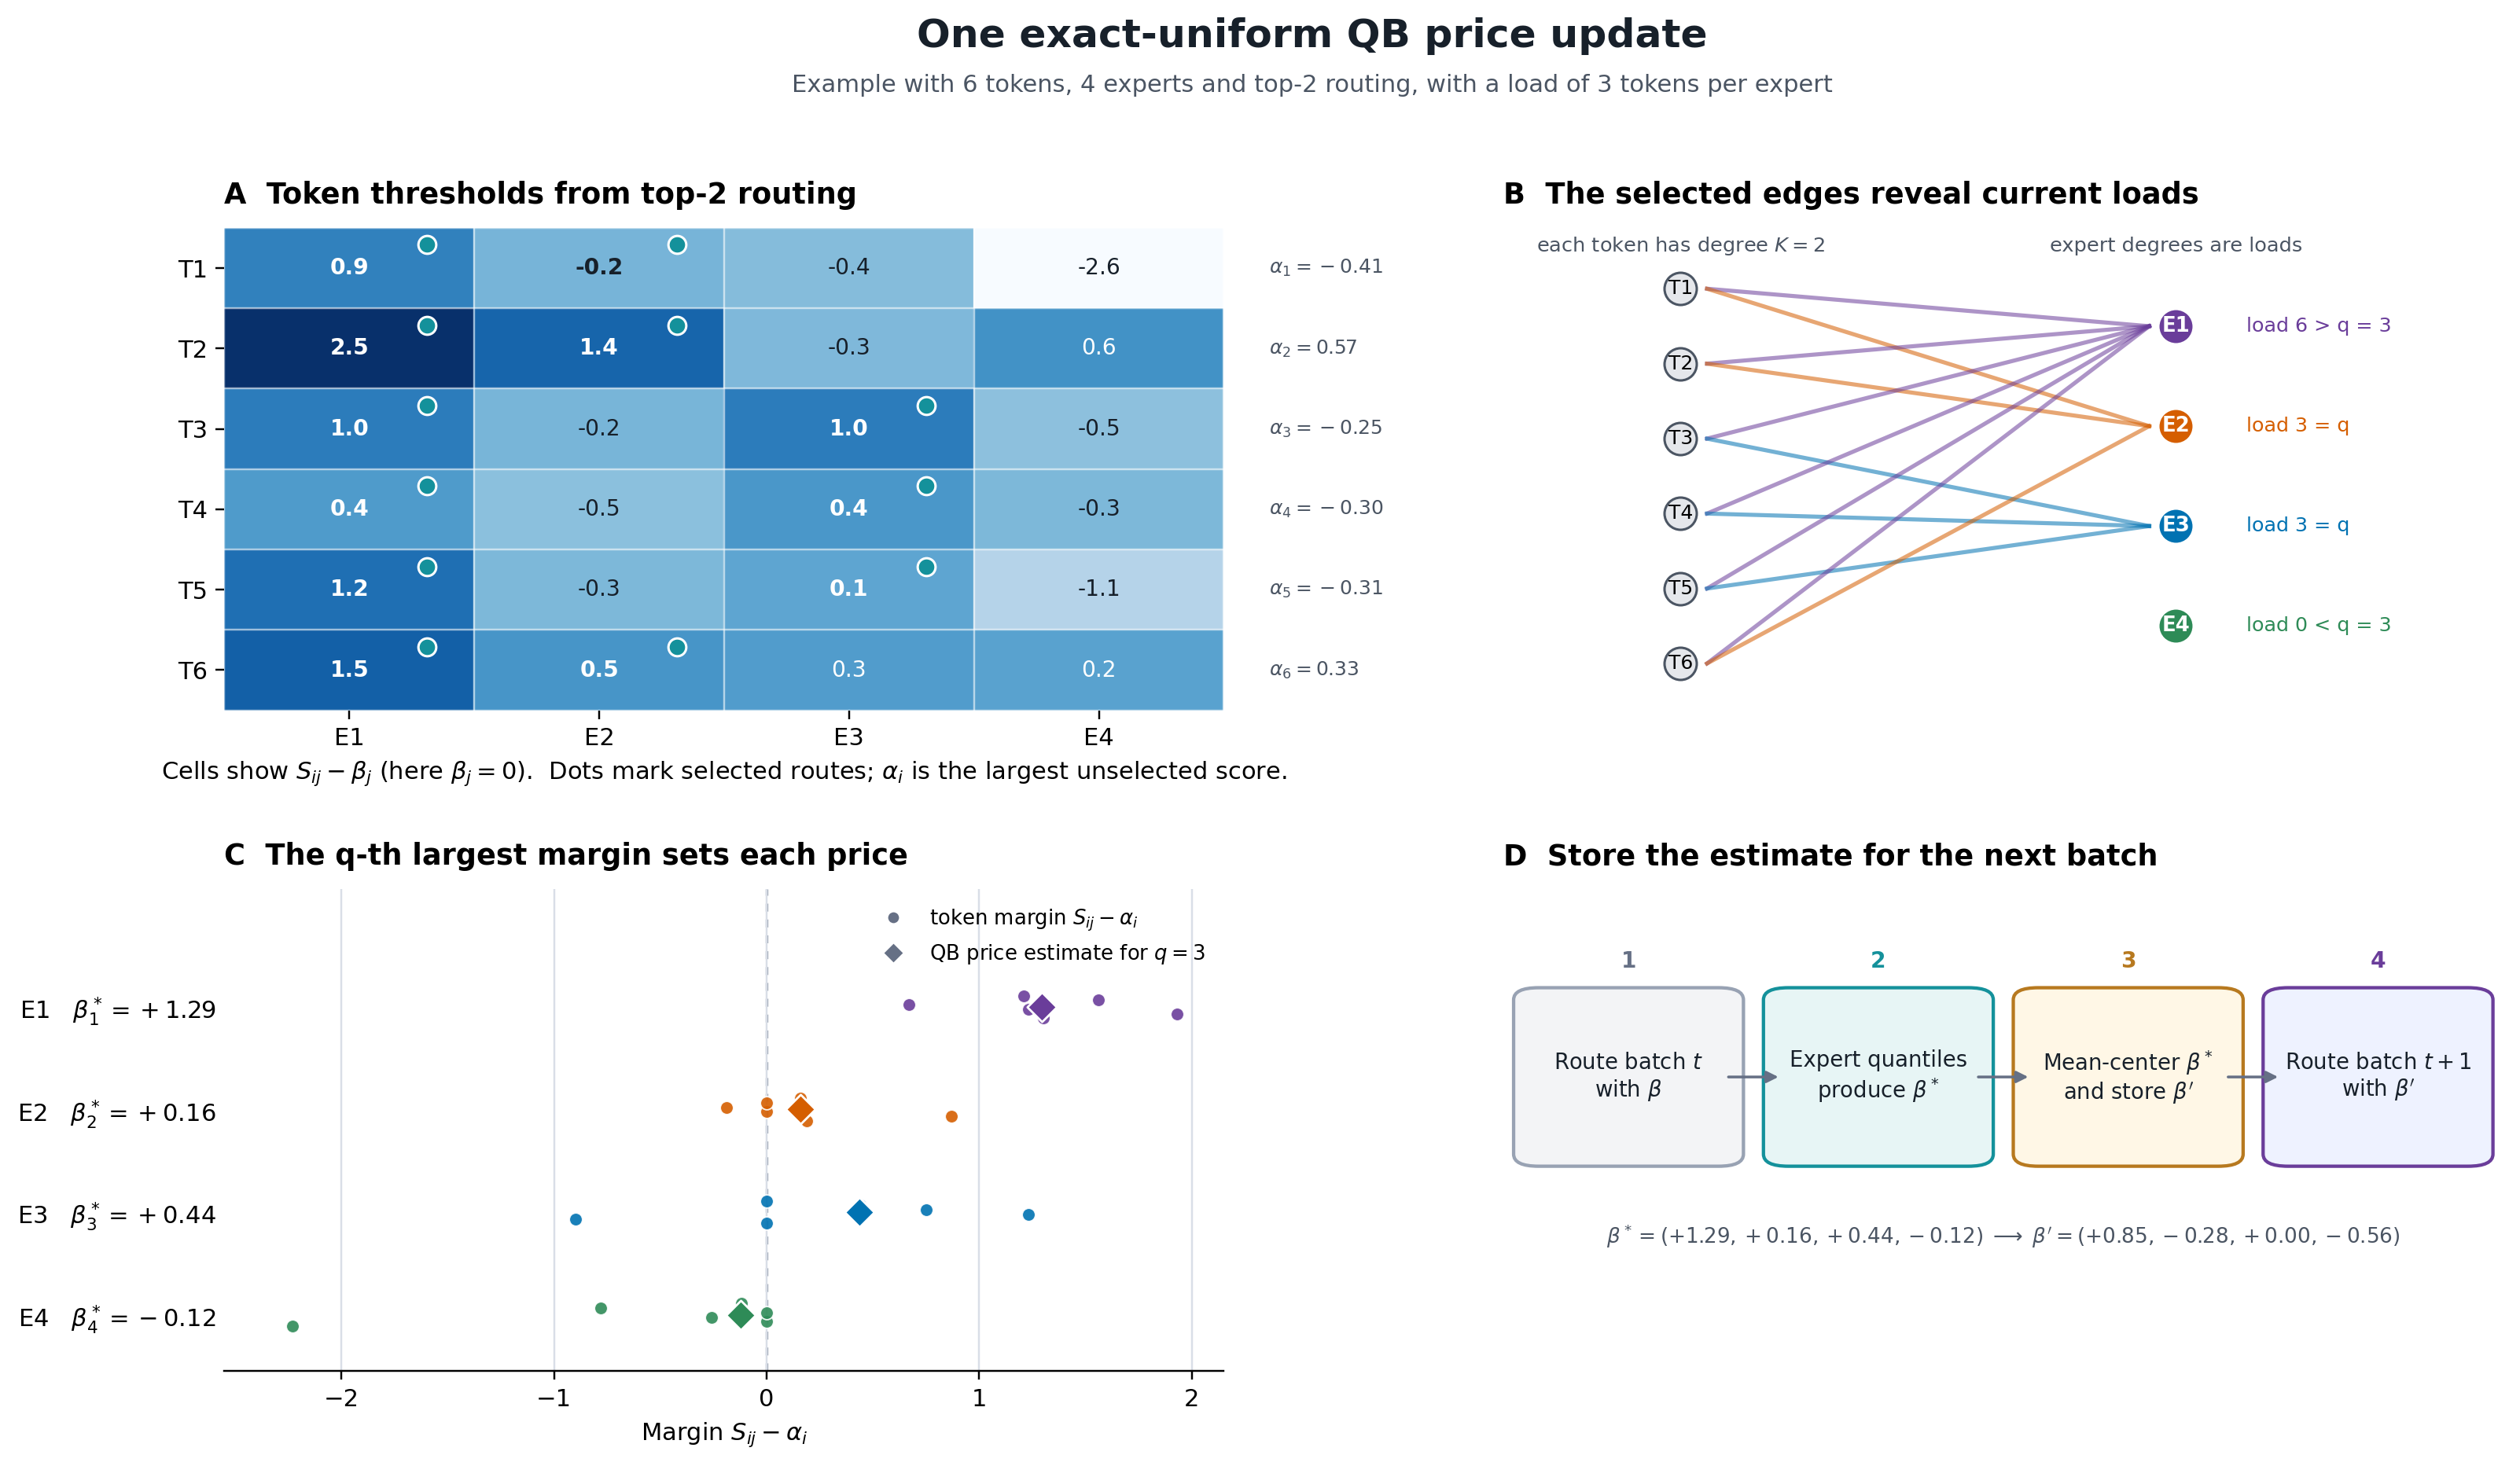Click the orange E2 expert node
2520x1466 pixels.
(2175, 426)
